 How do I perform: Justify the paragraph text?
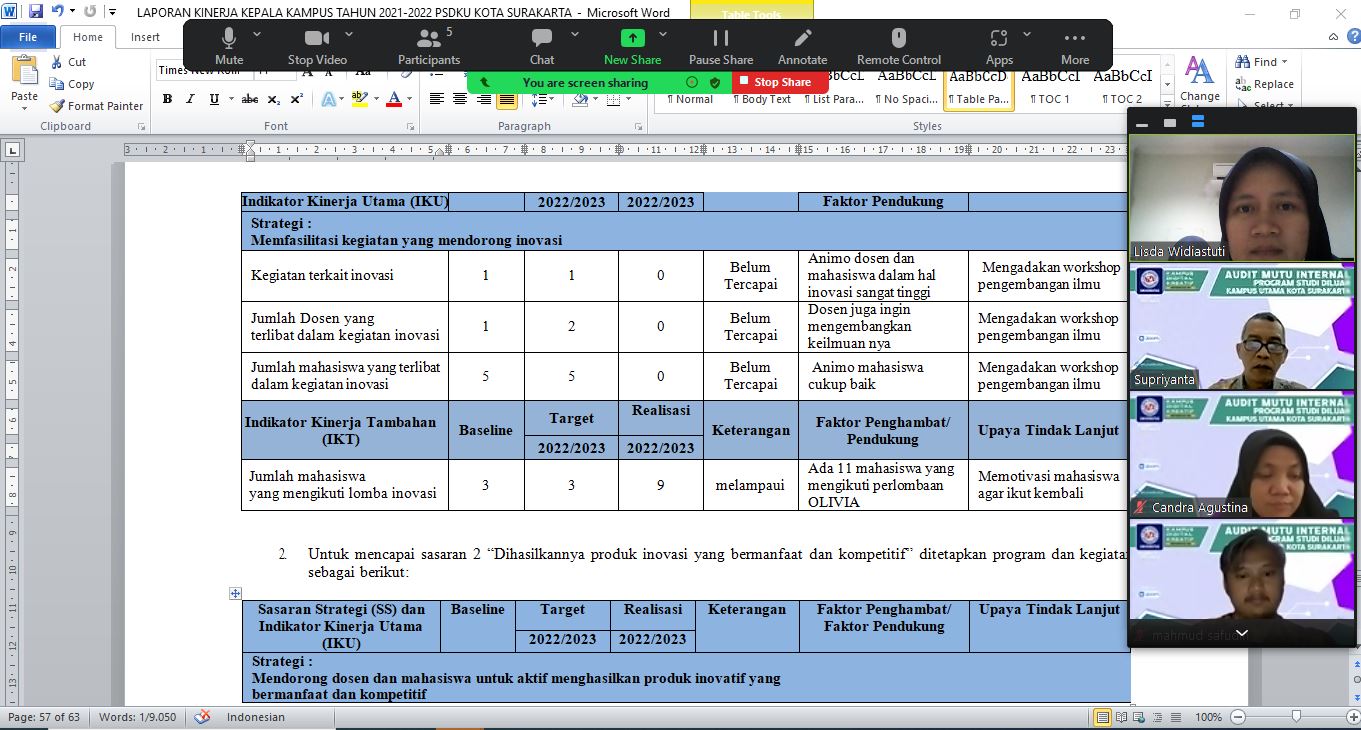pyautogui.click(x=506, y=99)
